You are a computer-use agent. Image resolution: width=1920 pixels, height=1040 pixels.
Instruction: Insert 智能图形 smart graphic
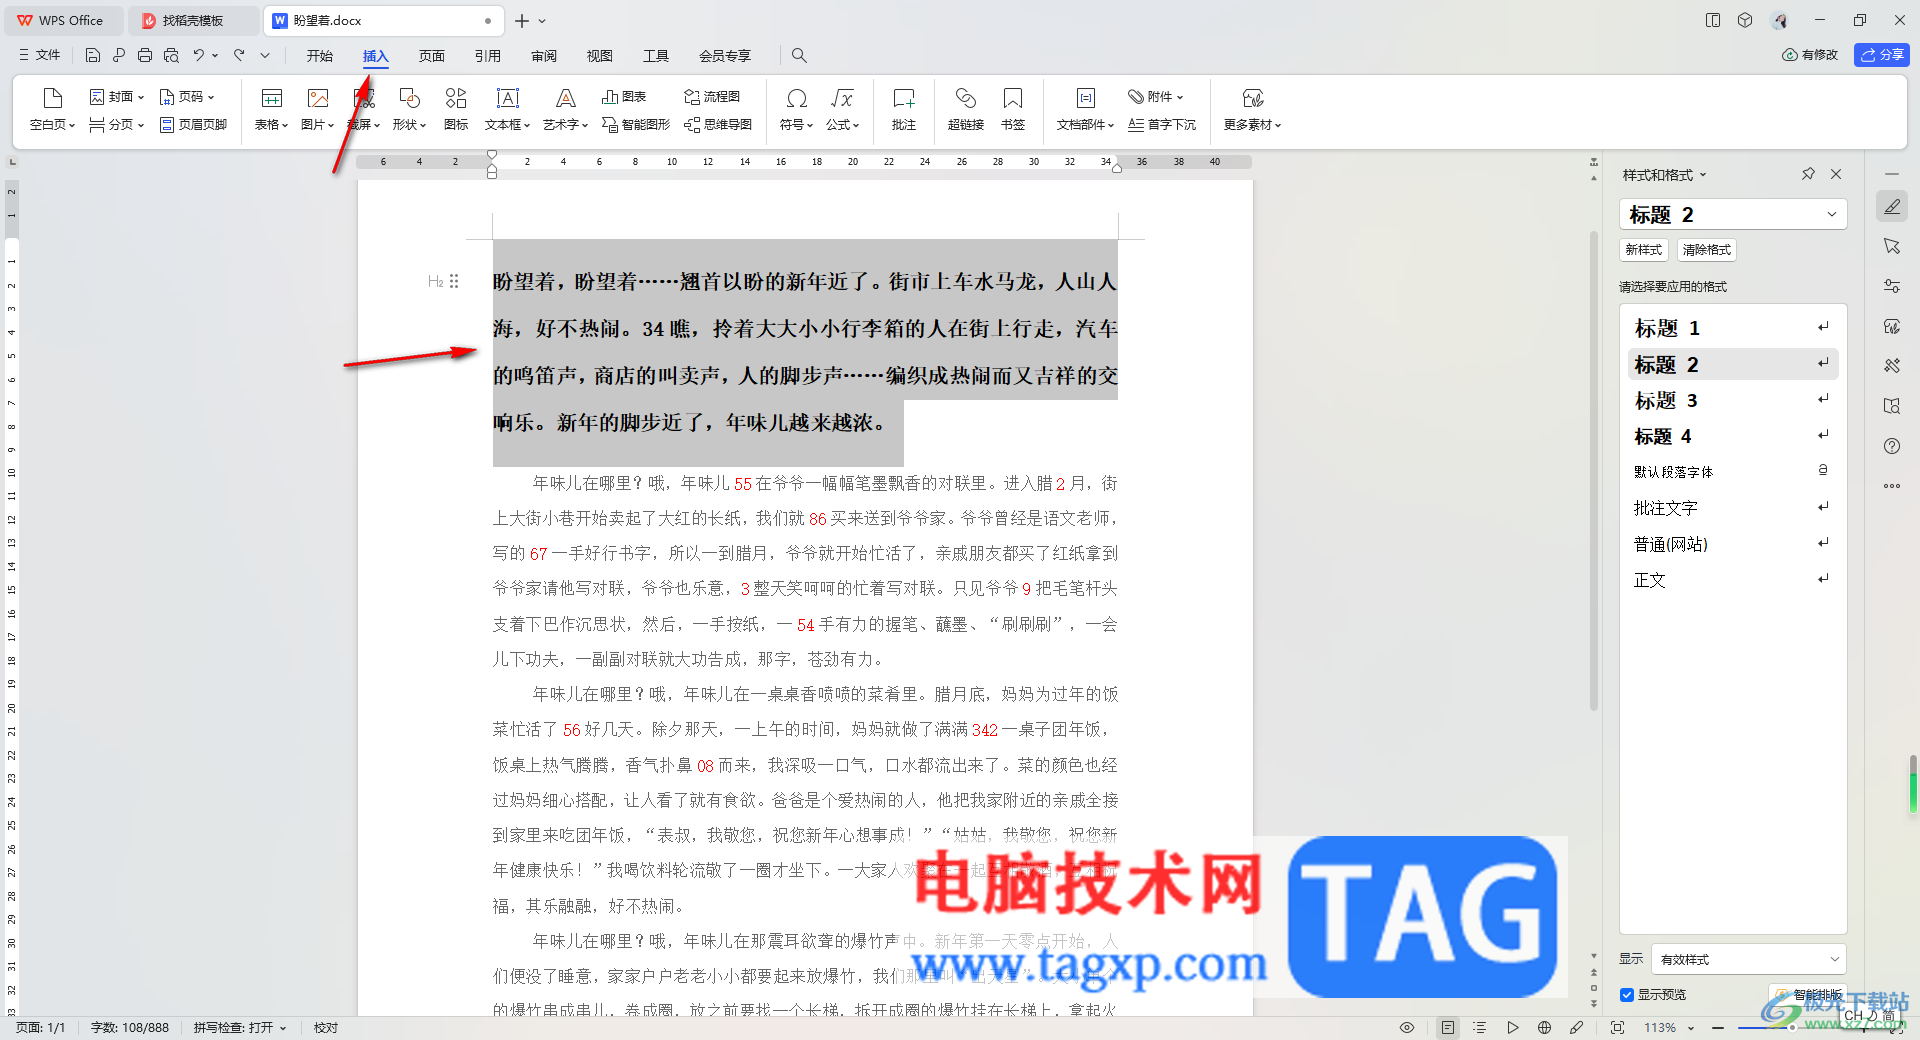(636, 125)
